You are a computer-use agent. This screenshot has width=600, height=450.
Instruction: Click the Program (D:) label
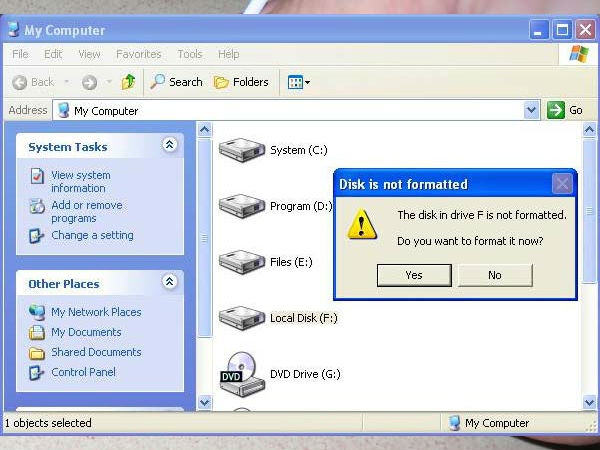[x=301, y=206]
